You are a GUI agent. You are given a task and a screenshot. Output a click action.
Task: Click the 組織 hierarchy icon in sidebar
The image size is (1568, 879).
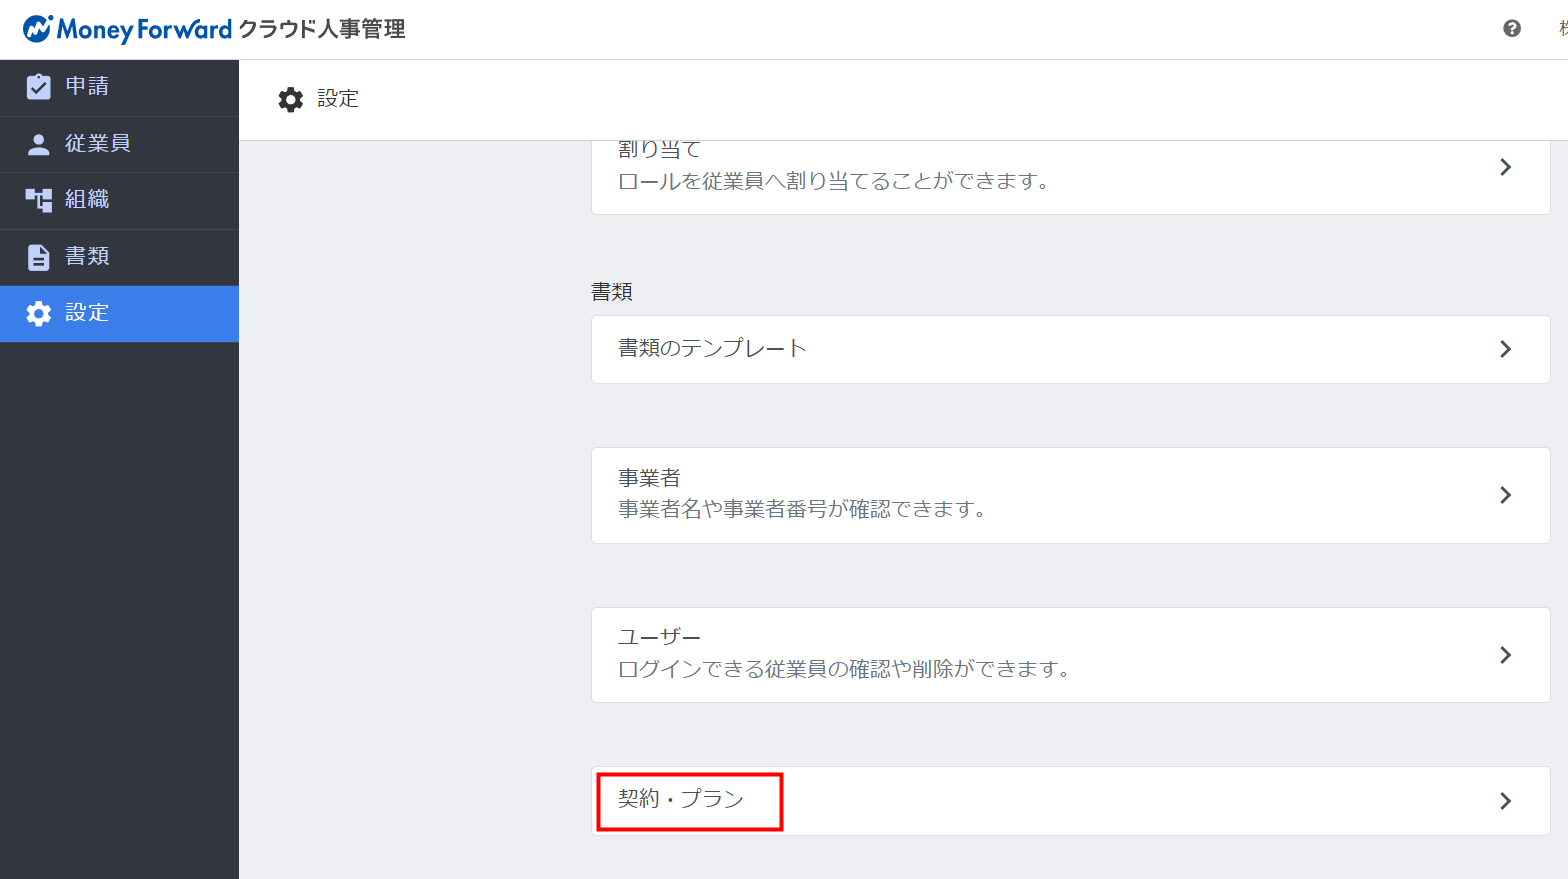pyautogui.click(x=38, y=200)
